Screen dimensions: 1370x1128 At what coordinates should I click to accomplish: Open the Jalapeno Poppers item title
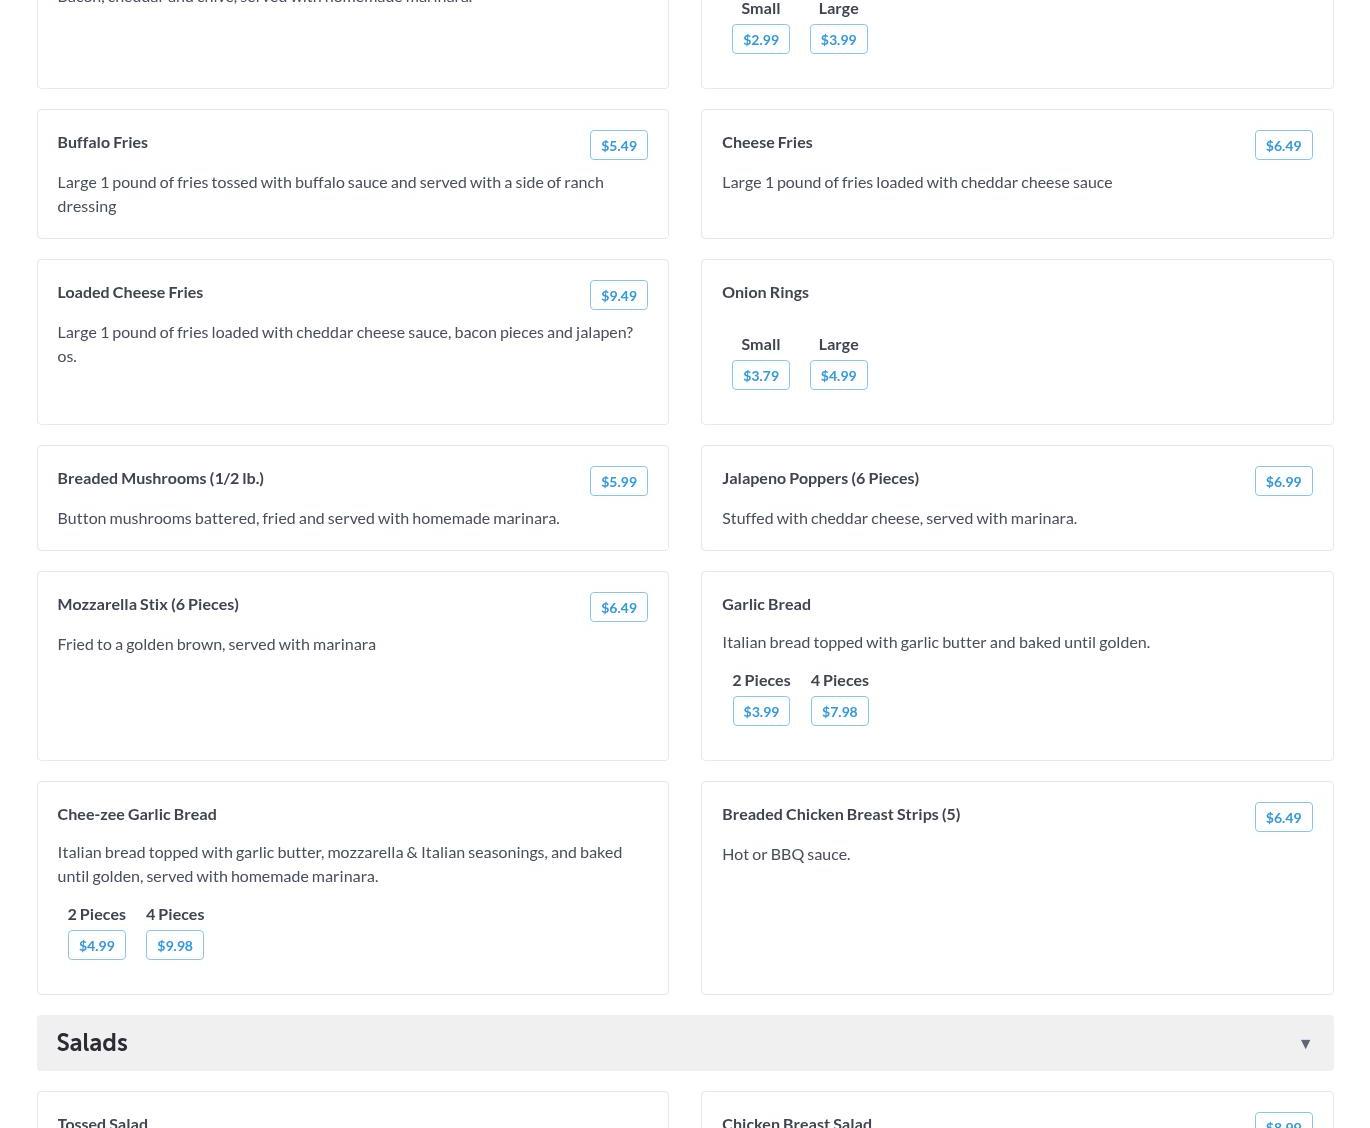click(x=820, y=478)
